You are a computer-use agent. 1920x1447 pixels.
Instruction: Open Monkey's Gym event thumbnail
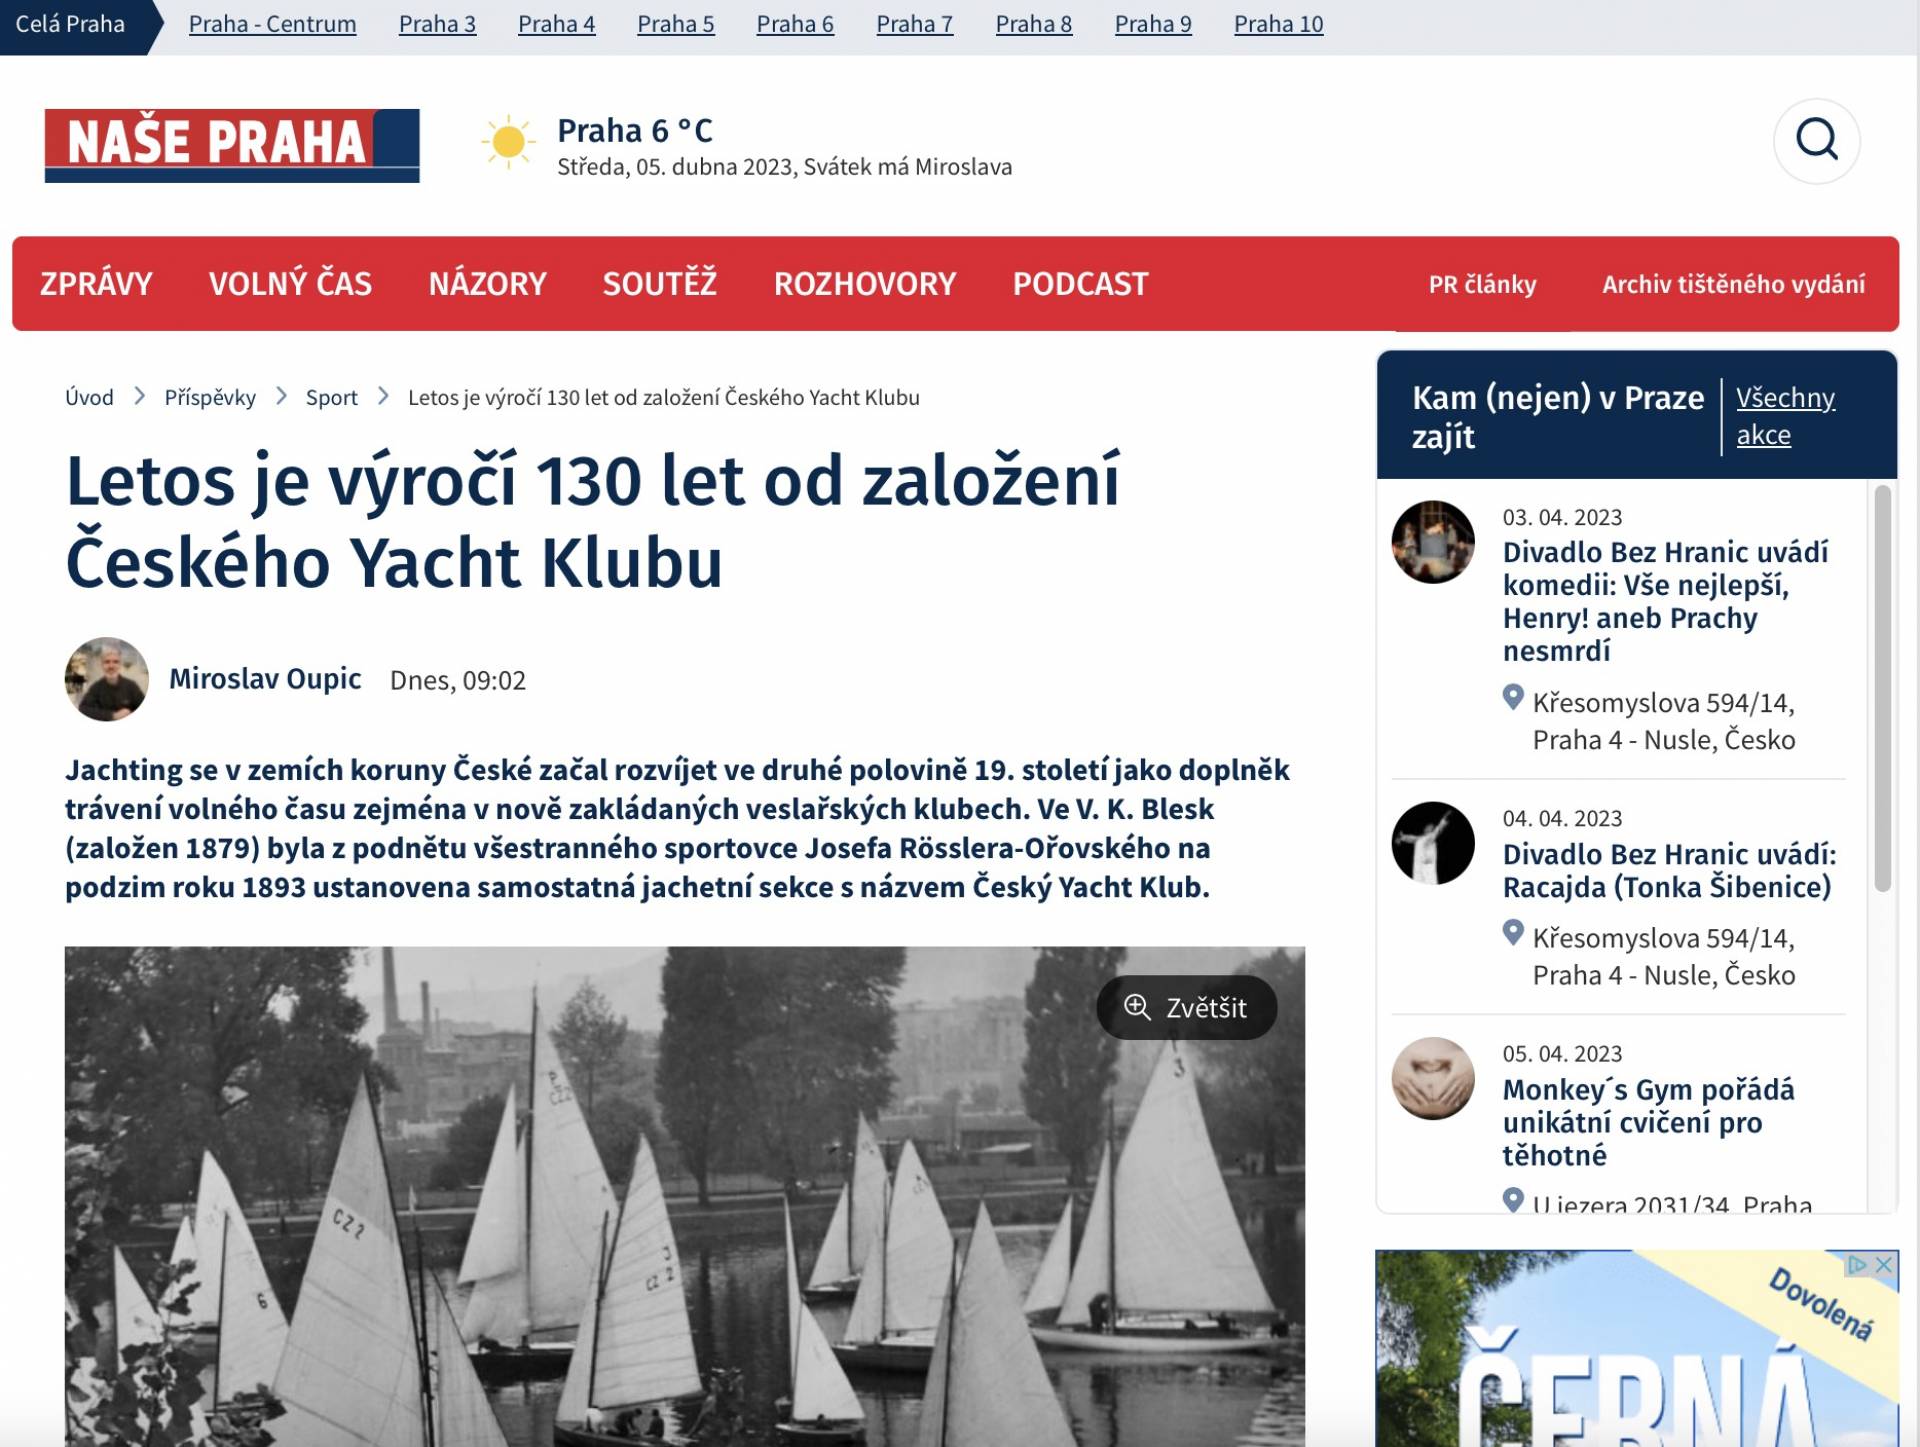(1433, 1078)
